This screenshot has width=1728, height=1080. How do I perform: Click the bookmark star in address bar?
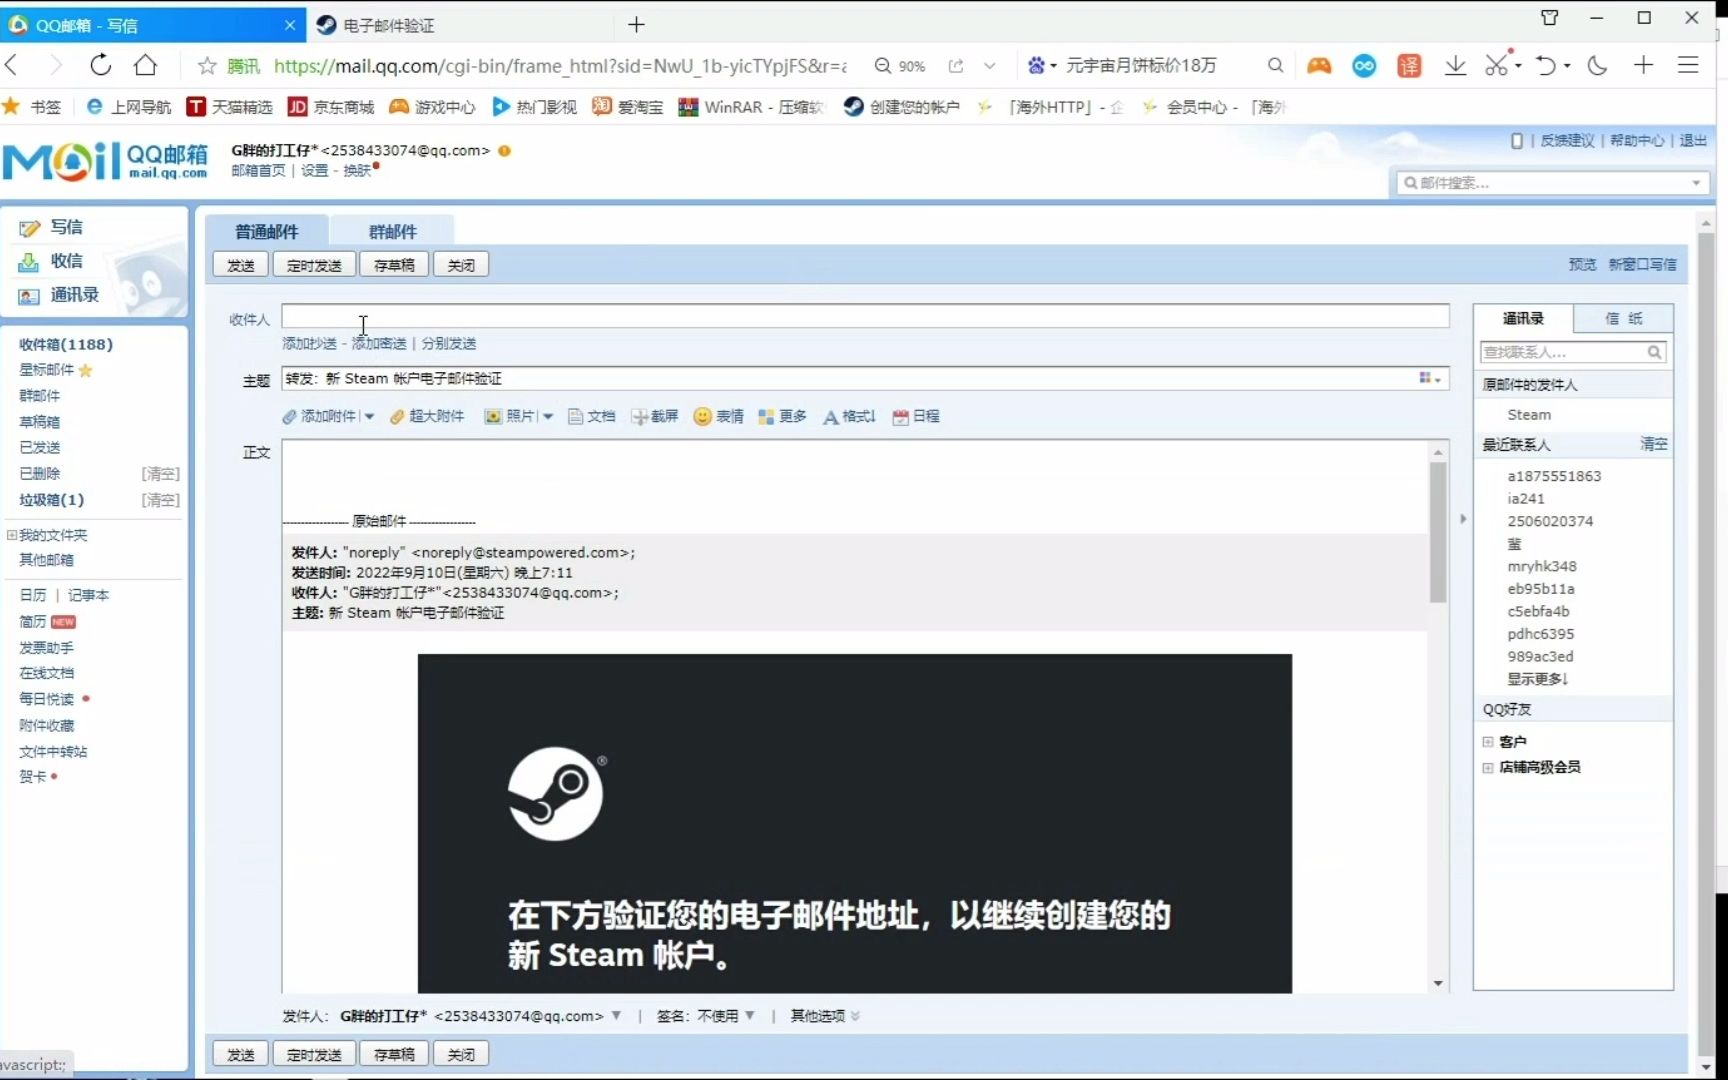coord(207,66)
